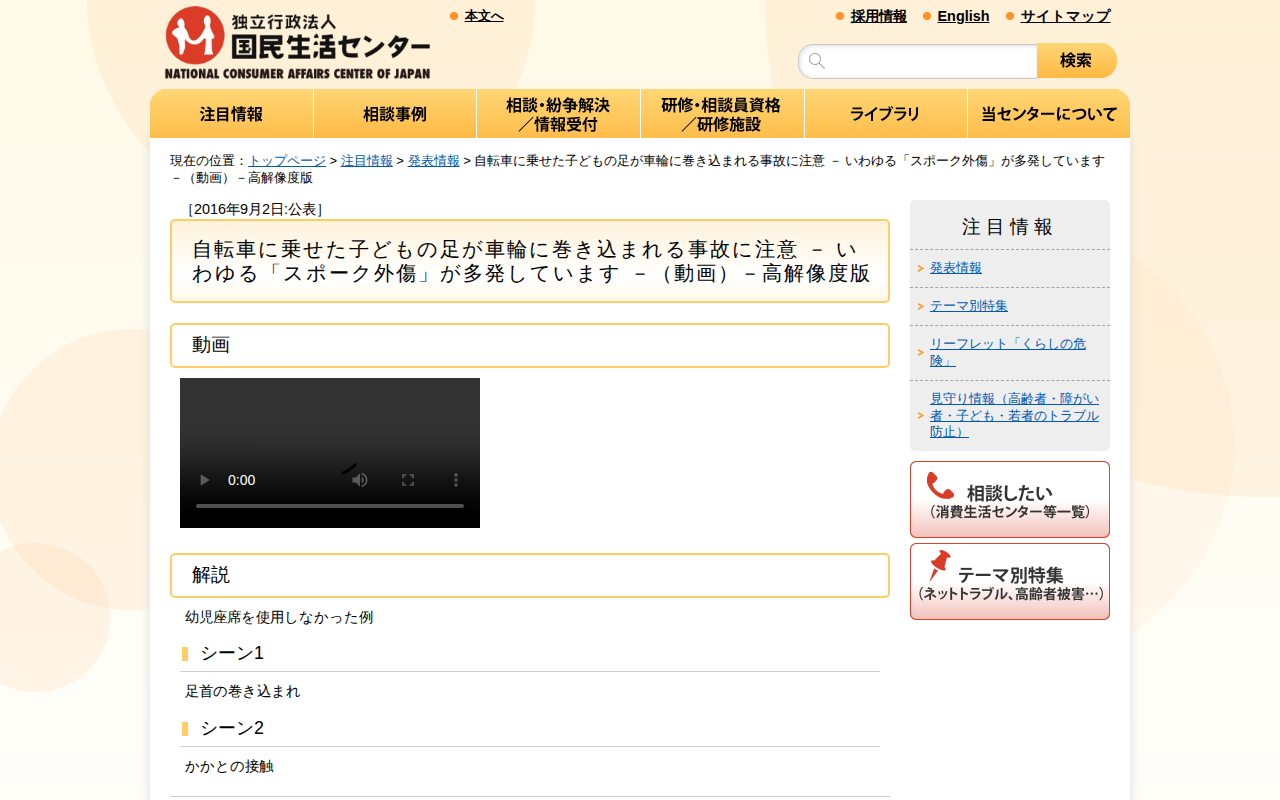This screenshot has width=1280, height=800.
Task: Open the ライブラリ navigation tab
Action: (x=885, y=114)
